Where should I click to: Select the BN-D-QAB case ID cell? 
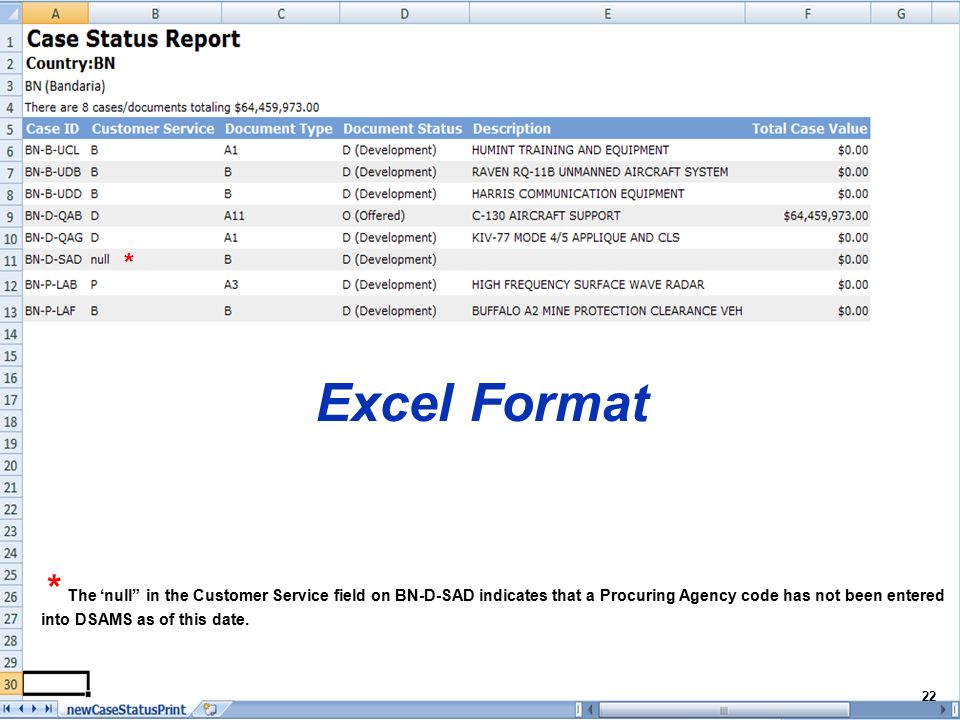point(55,216)
